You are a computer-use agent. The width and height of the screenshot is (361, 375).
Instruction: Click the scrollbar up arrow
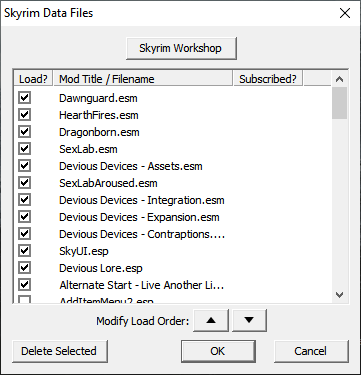(340, 79)
